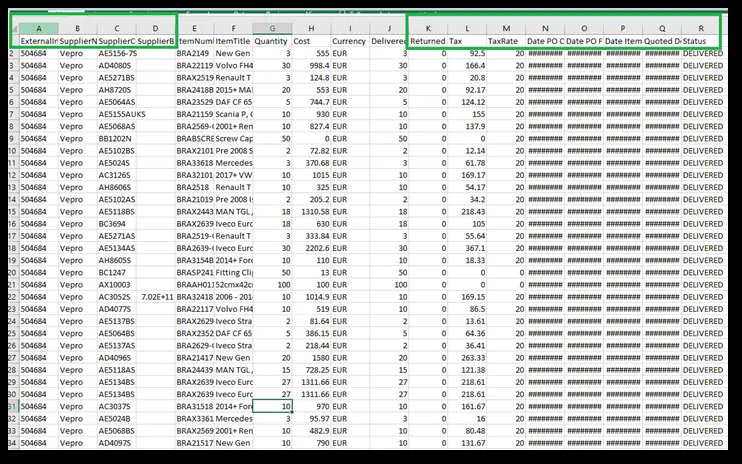Screen dimensions: 742x464
Task: Select column R header
Action: tap(701, 28)
